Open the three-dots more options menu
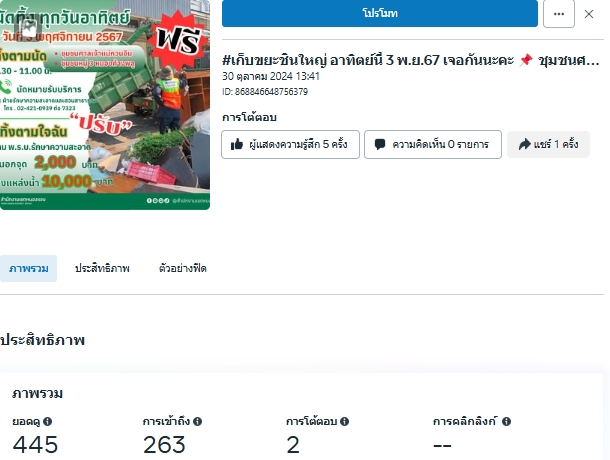This screenshot has width=610, height=460. [x=559, y=14]
